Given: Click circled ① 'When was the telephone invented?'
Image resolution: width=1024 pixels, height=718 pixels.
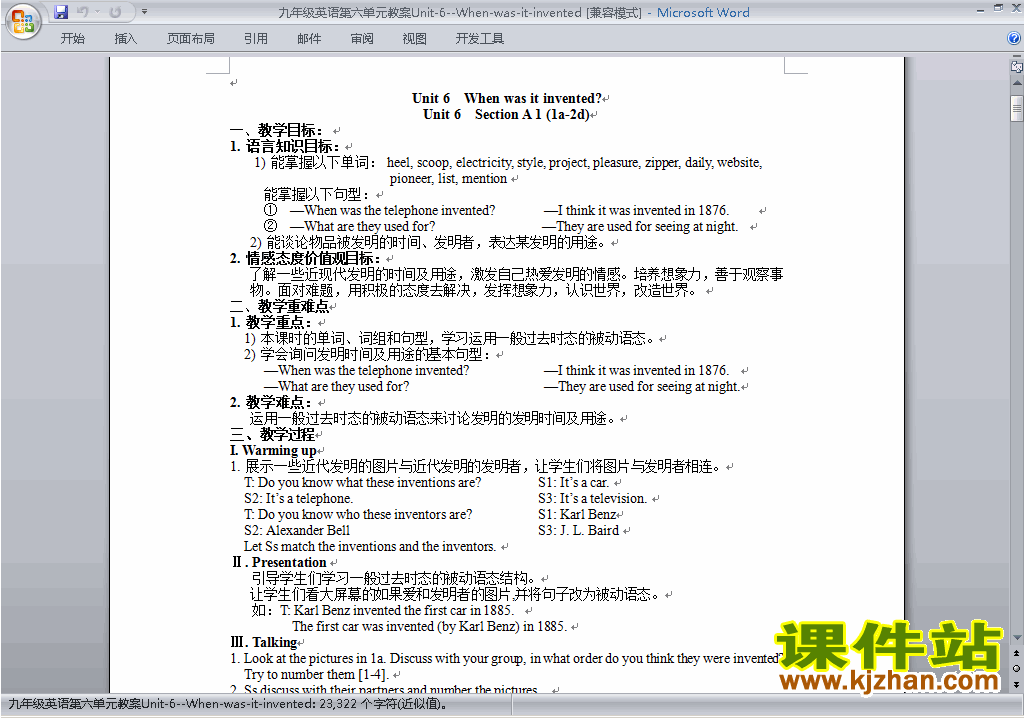Looking at the screenshot, I should point(379,210).
